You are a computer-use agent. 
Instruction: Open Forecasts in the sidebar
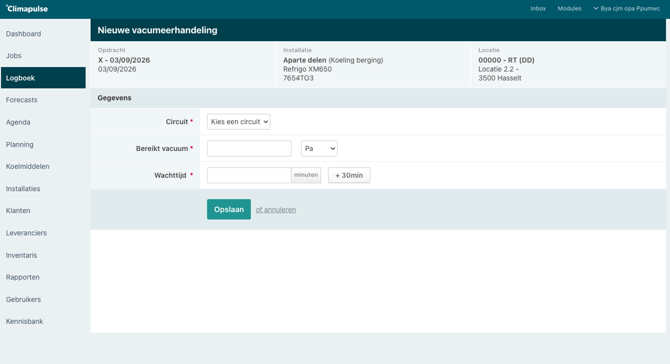point(43,100)
